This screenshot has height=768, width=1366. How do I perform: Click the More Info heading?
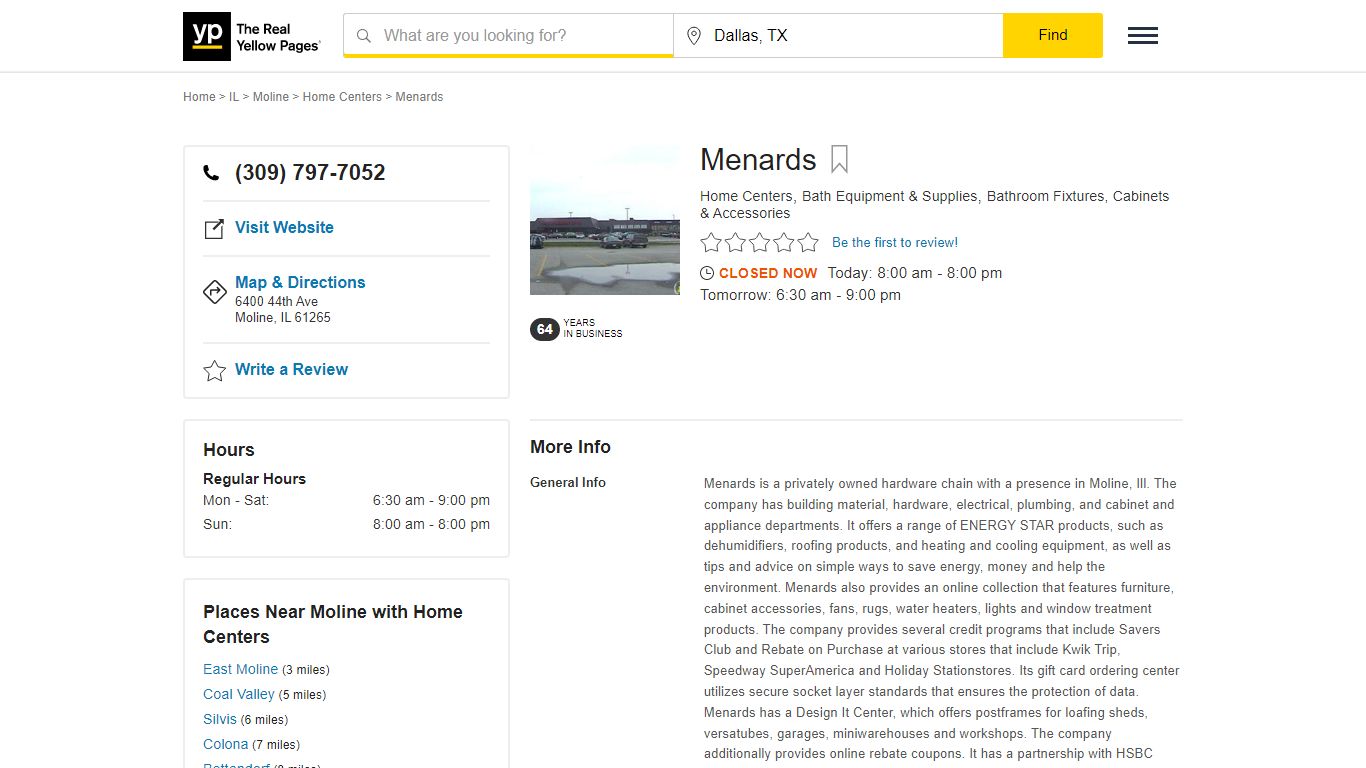(x=570, y=447)
